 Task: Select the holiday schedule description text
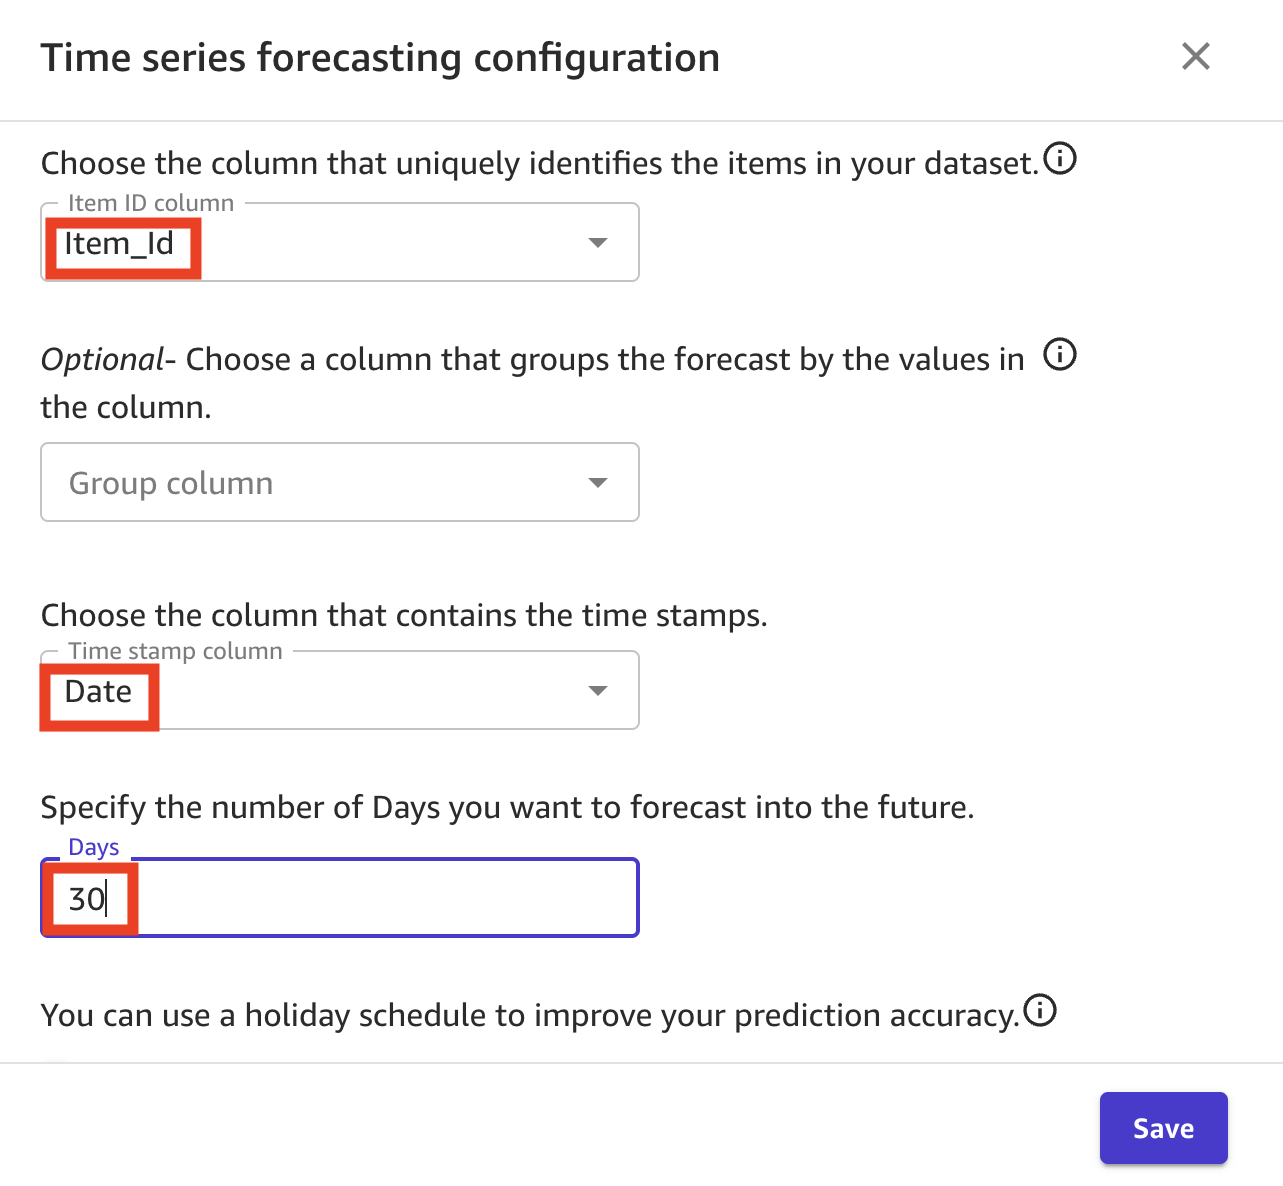[x=530, y=1016]
